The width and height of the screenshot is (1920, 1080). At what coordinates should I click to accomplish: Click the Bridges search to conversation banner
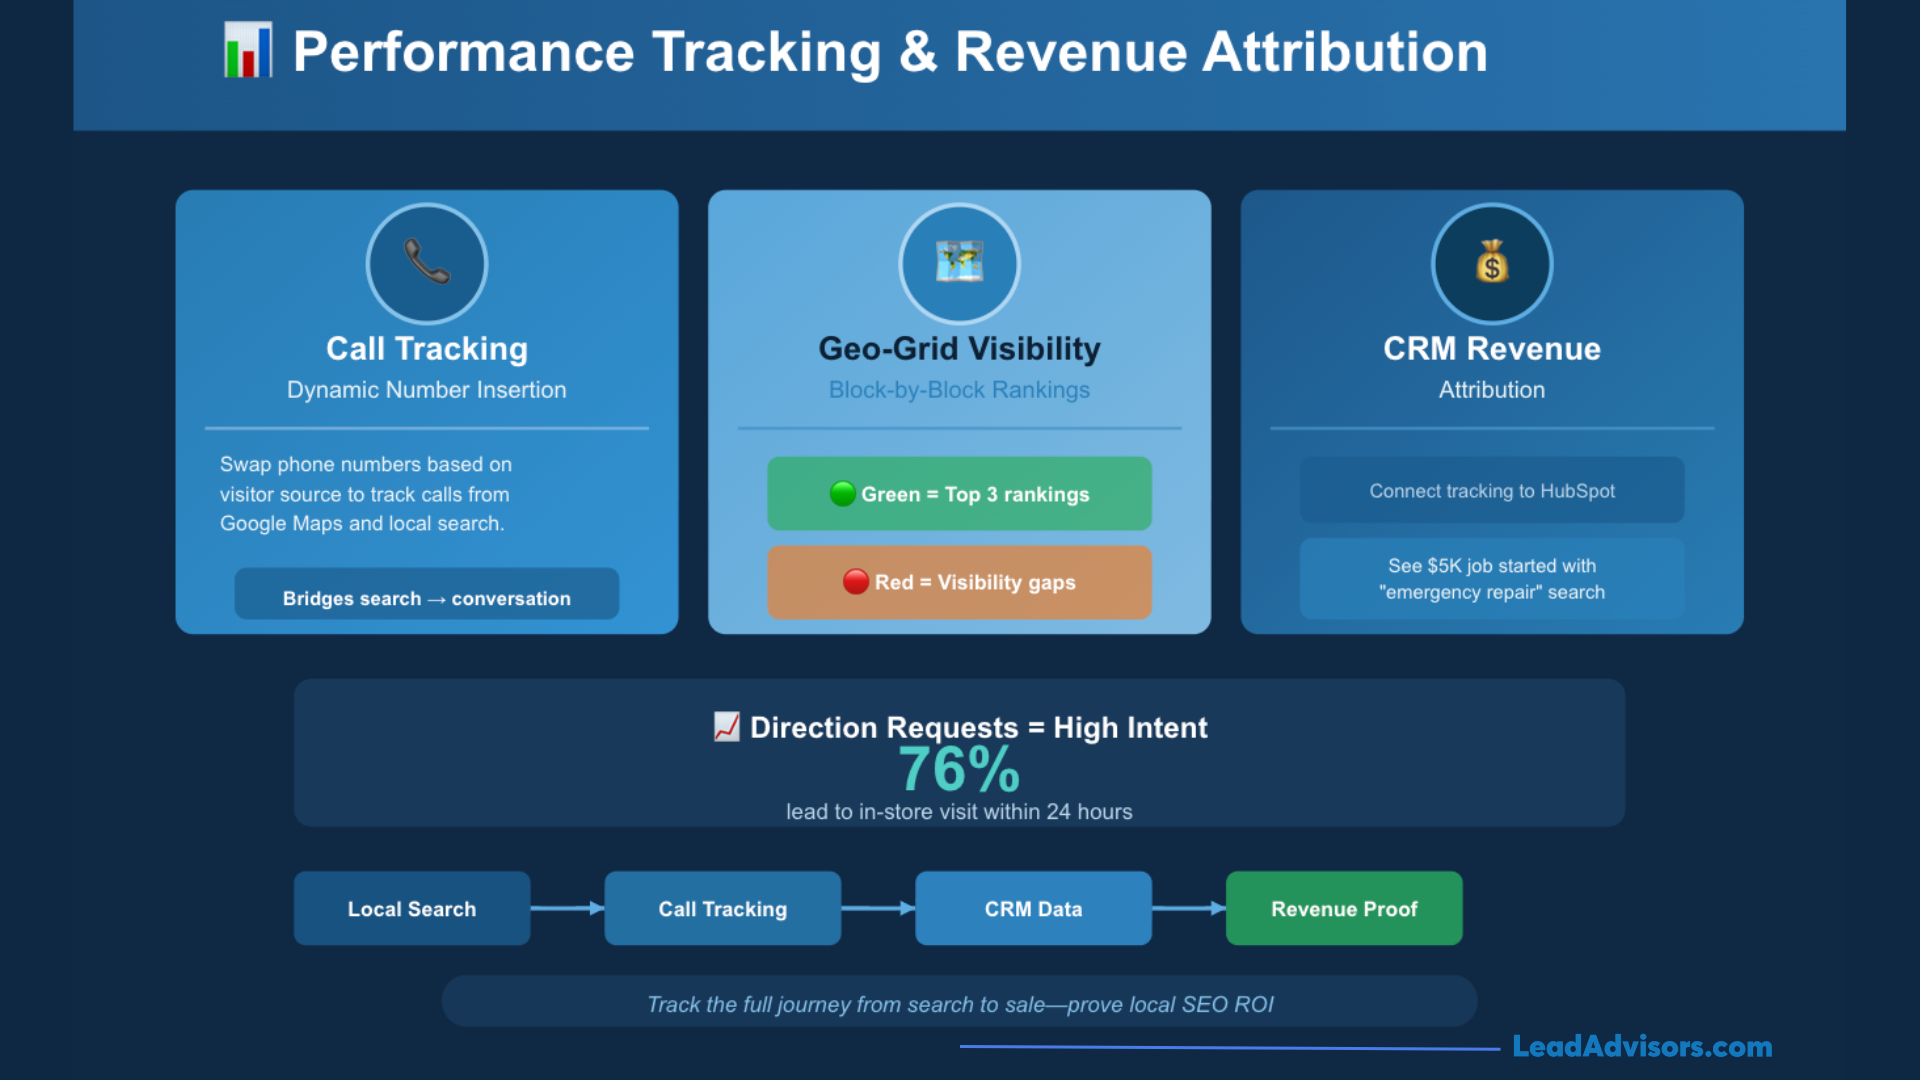[427, 593]
